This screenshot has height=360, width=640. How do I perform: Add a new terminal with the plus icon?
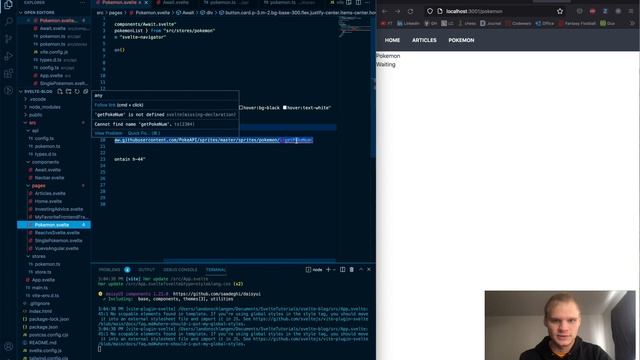(x=328, y=269)
